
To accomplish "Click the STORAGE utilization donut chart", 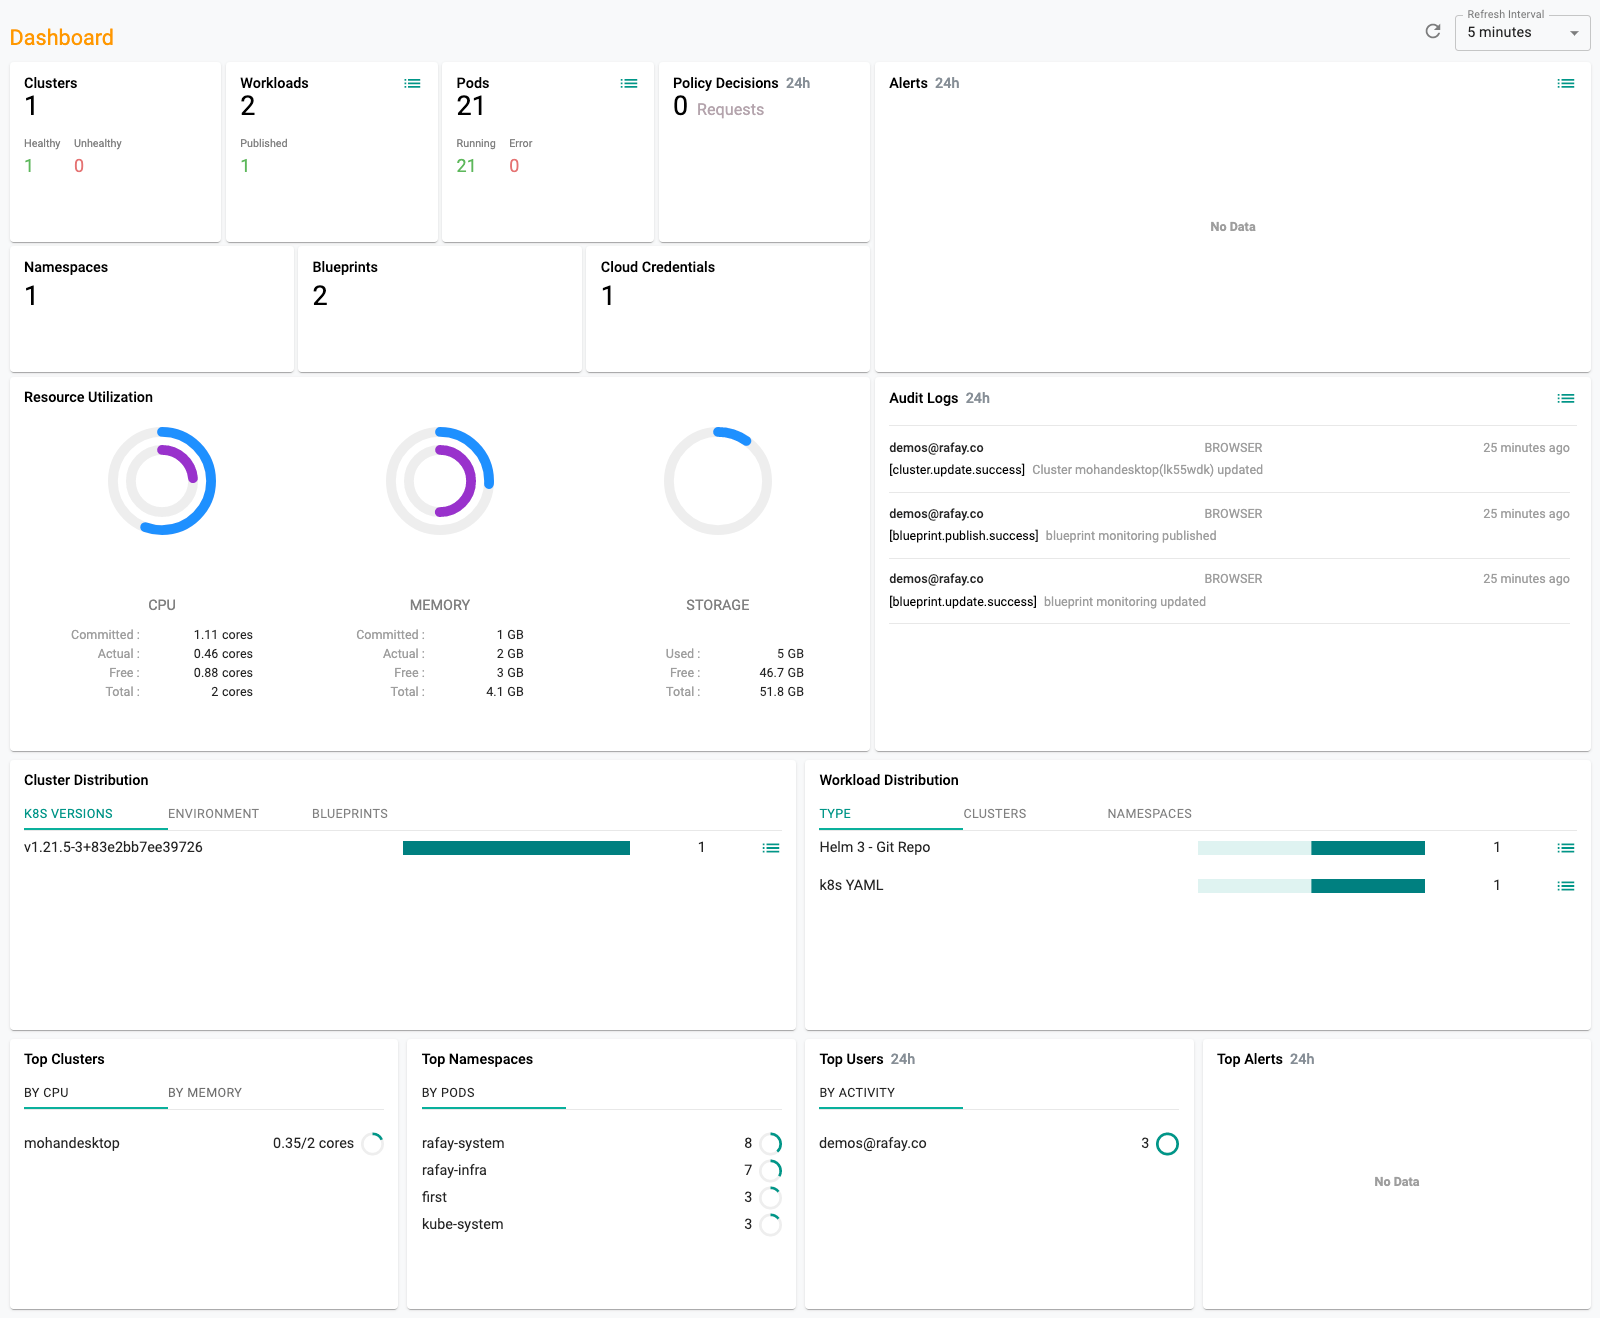I will (718, 481).
